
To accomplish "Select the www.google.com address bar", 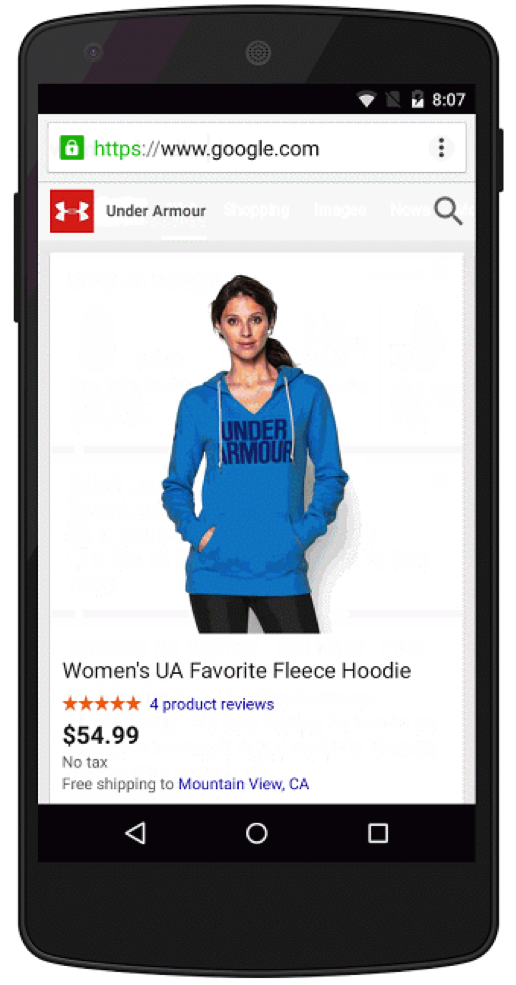I will pyautogui.click(x=256, y=148).
